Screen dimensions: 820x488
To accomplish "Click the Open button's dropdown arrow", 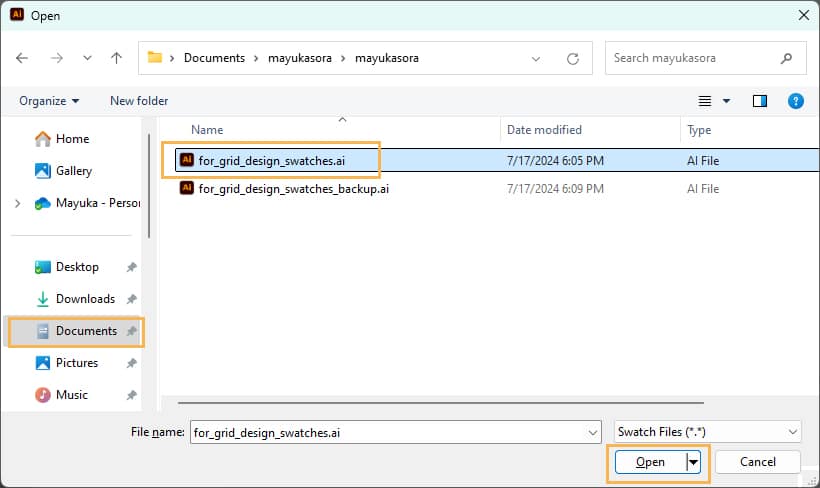I will [x=694, y=463].
